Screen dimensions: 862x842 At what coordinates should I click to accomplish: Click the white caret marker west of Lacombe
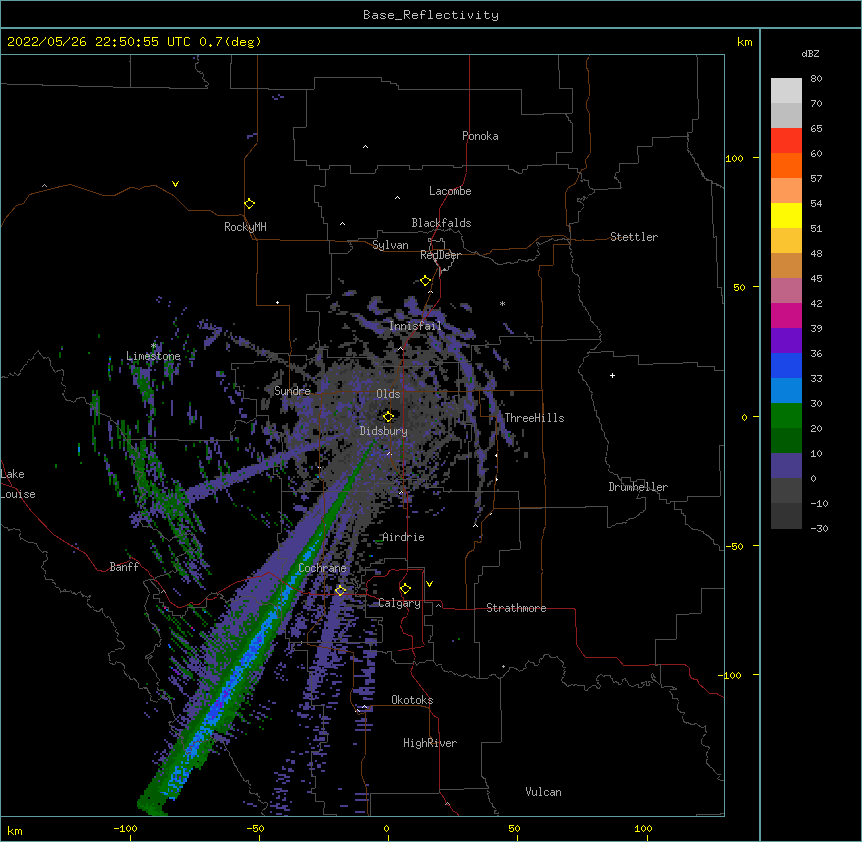397,198
